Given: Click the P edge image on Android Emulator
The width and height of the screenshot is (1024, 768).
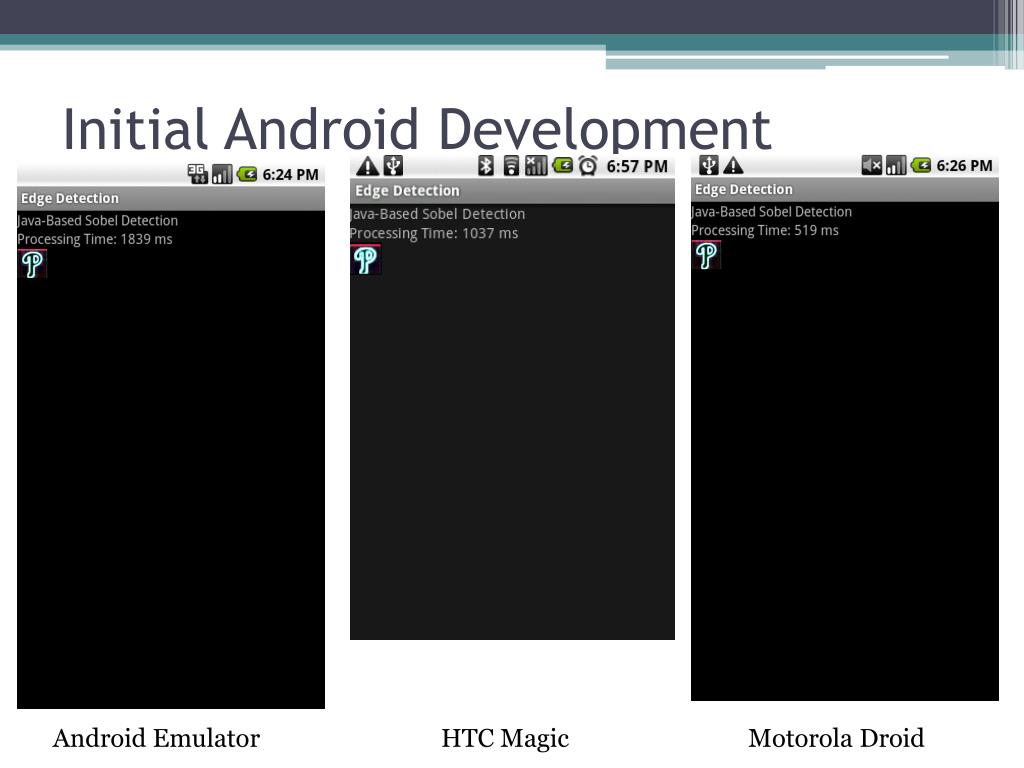Looking at the screenshot, I should point(33,264).
